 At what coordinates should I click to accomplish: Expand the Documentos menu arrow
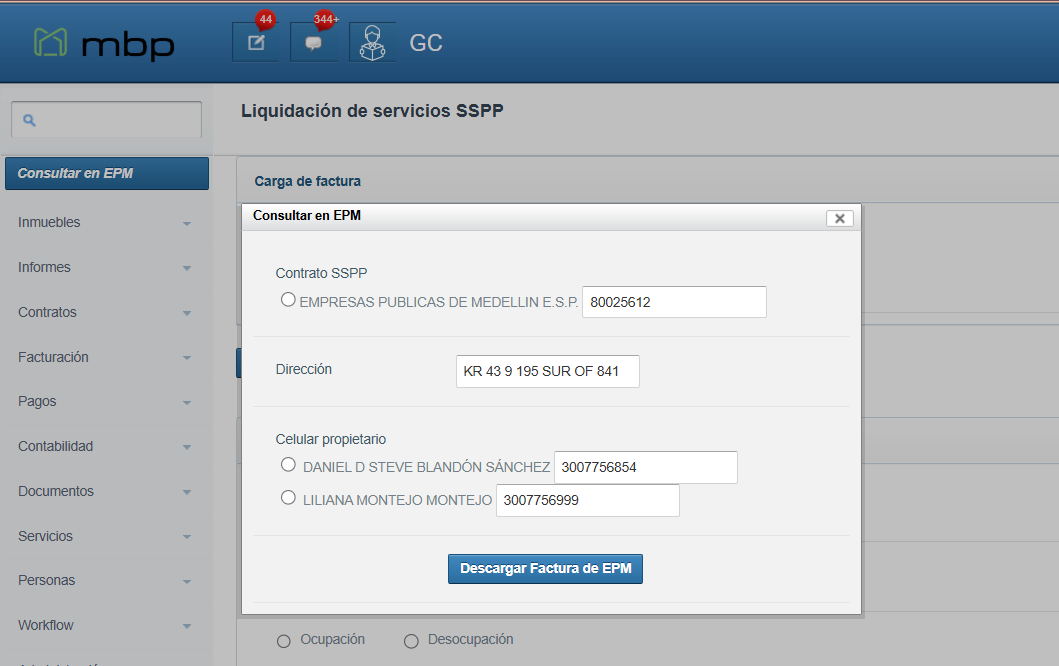click(187, 492)
